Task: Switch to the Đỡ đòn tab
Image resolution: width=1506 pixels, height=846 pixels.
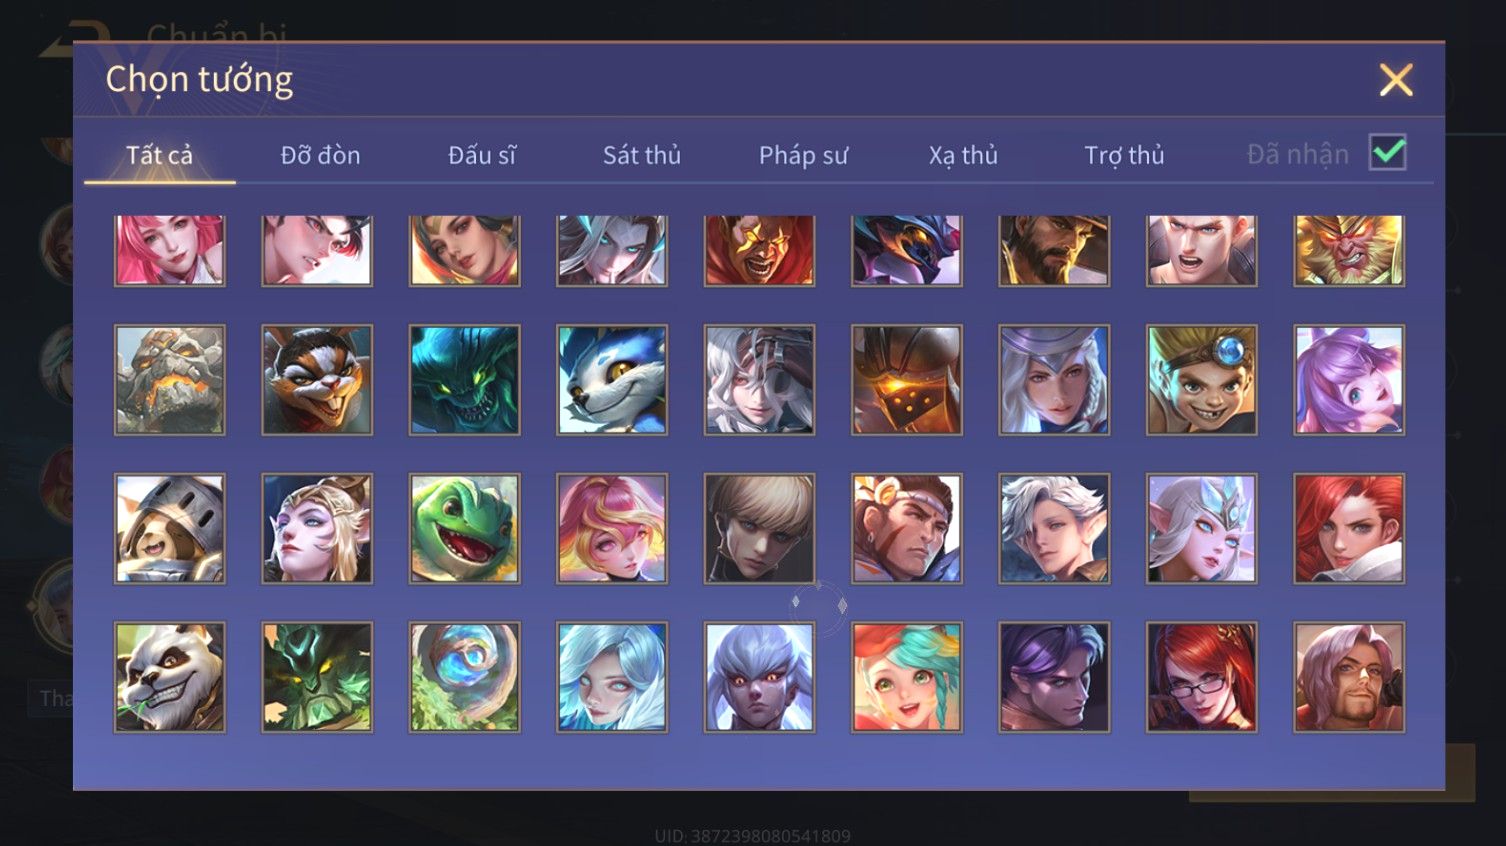Action: (320, 155)
